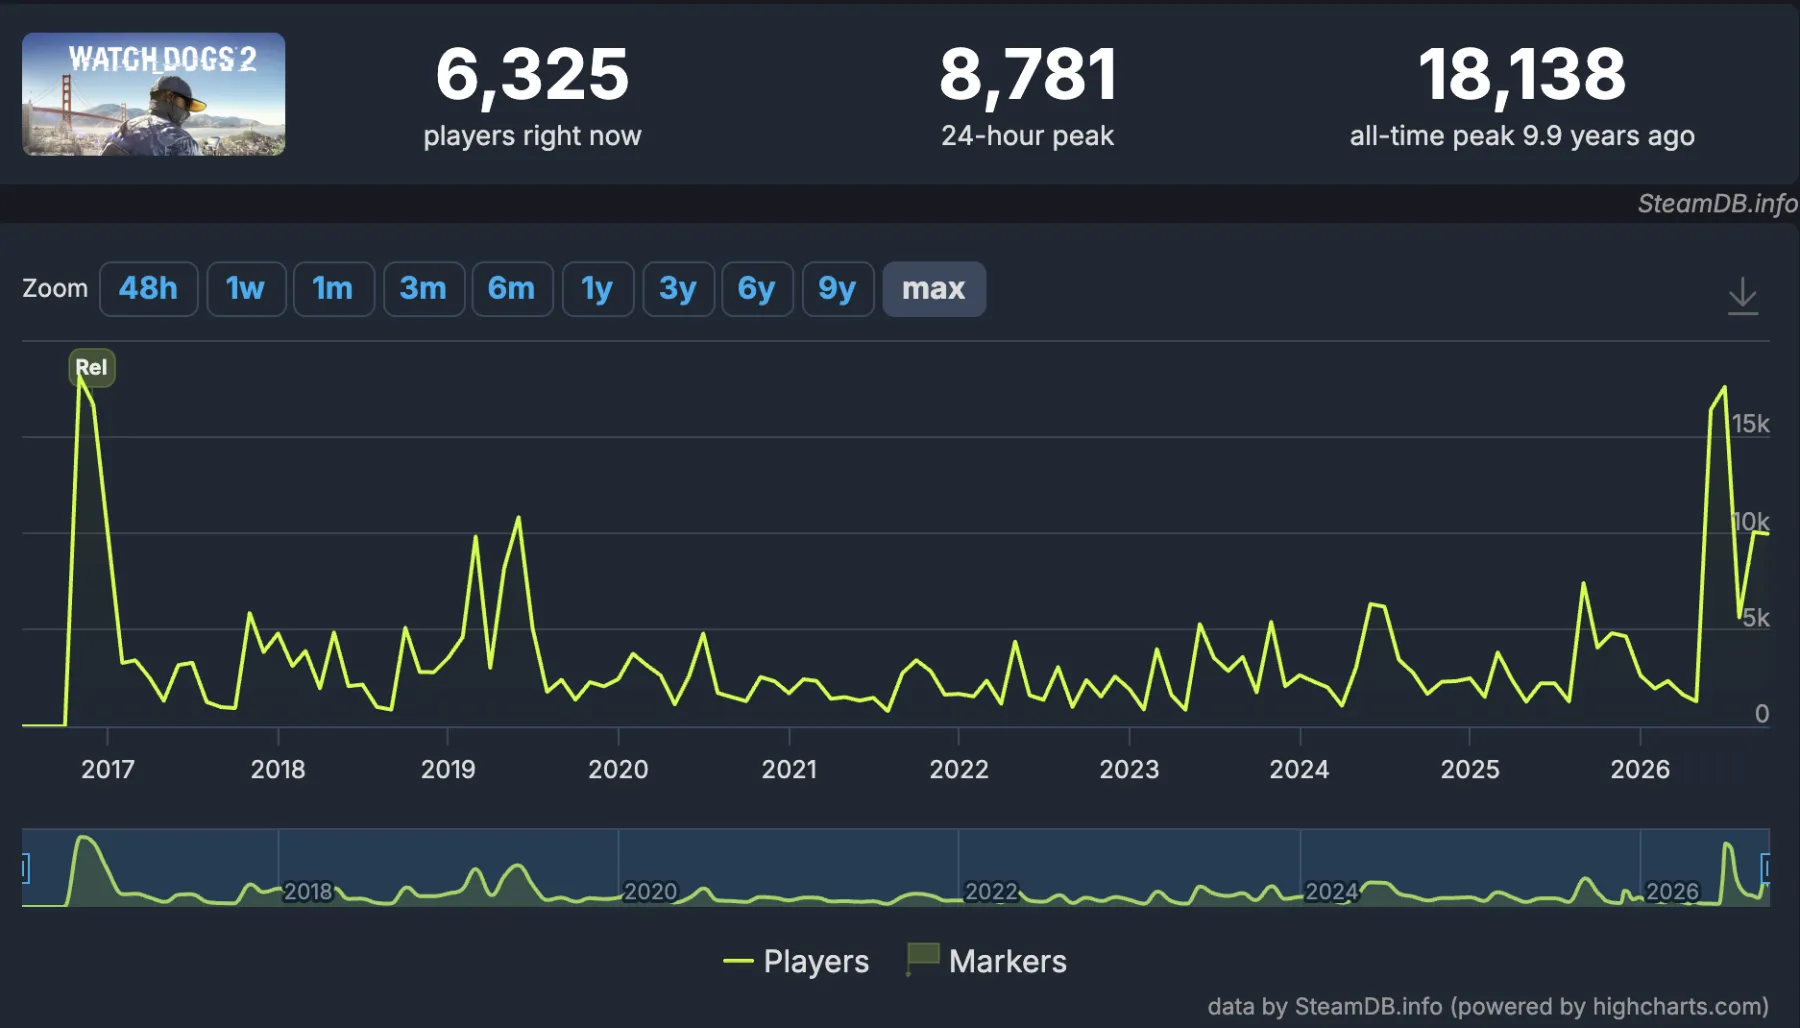Image resolution: width=1800 pixels, height=1028 pixels.
Task: Click the right navigator range handle
Action: (x=1766, y=868)
